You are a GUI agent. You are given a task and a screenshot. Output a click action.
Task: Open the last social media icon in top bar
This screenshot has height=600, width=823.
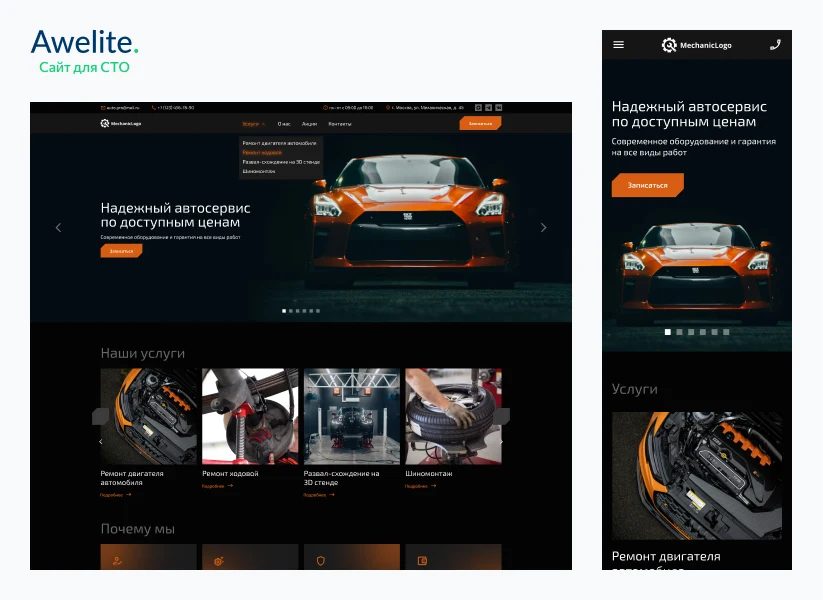499,108
